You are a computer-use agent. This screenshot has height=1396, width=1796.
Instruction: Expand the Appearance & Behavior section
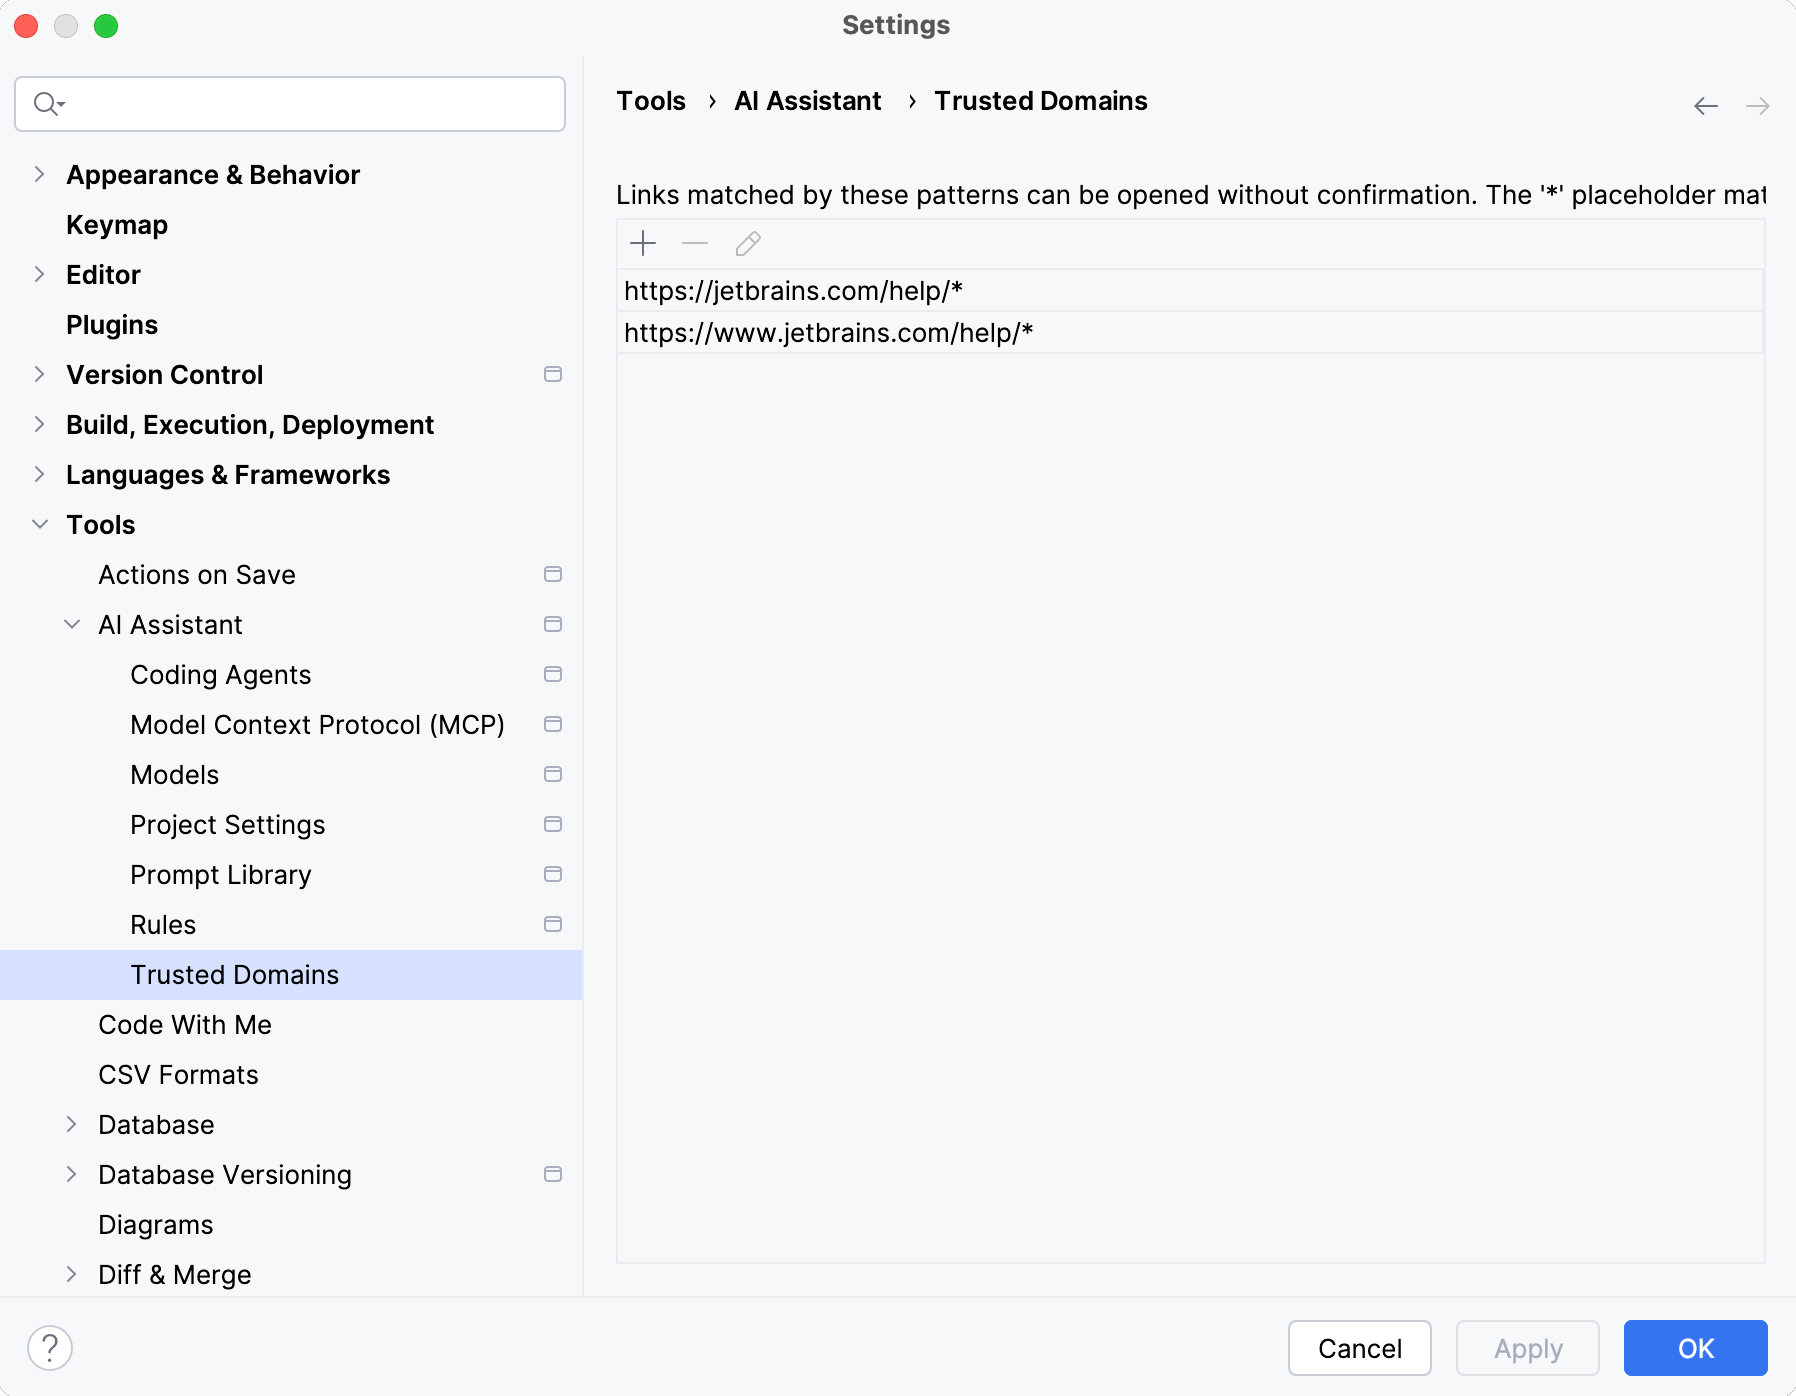(40, 174)
